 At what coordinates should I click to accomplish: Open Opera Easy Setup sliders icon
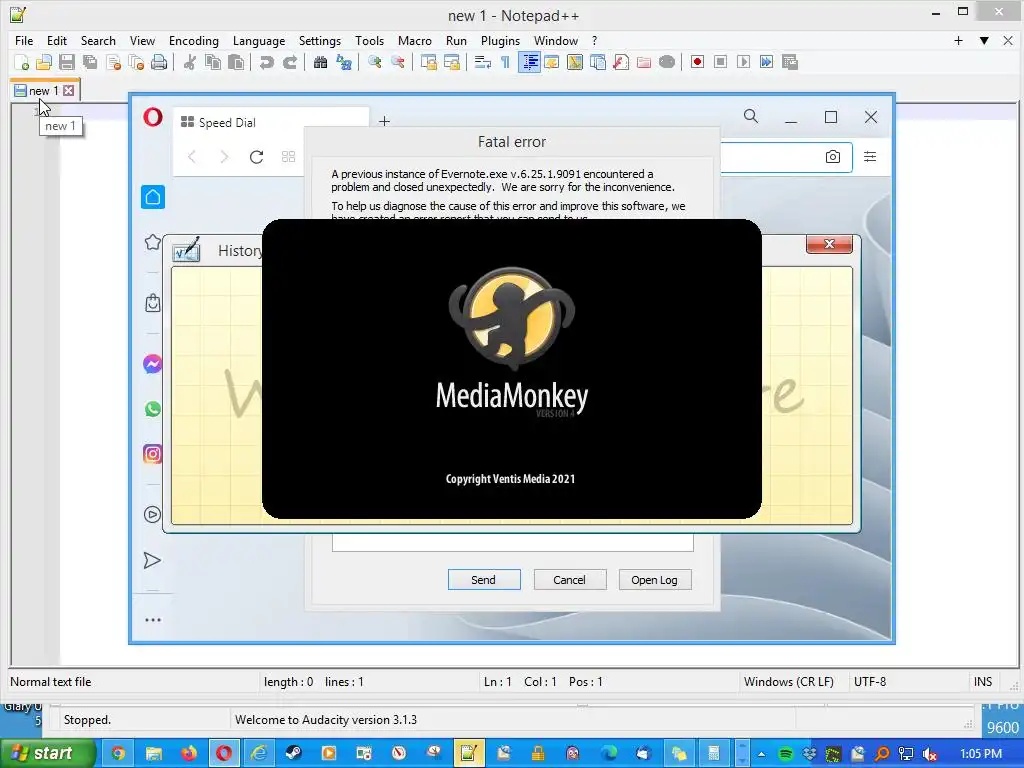(x=870, y=157)
